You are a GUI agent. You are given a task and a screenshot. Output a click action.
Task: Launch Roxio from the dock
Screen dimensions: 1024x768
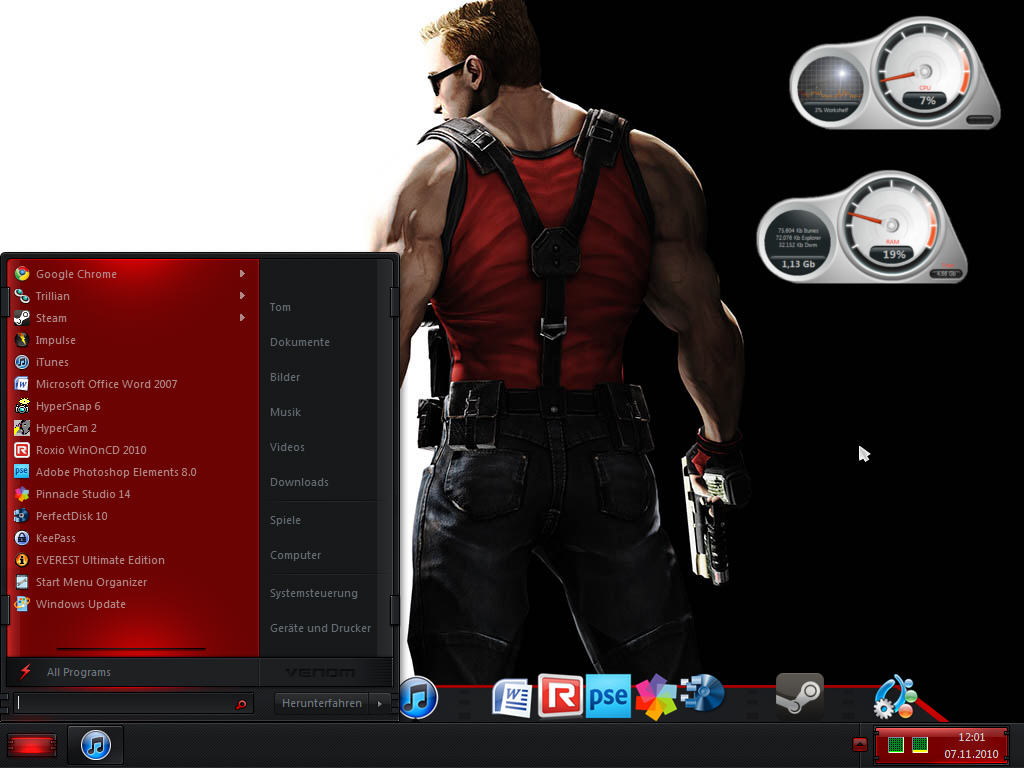[560, 696]
